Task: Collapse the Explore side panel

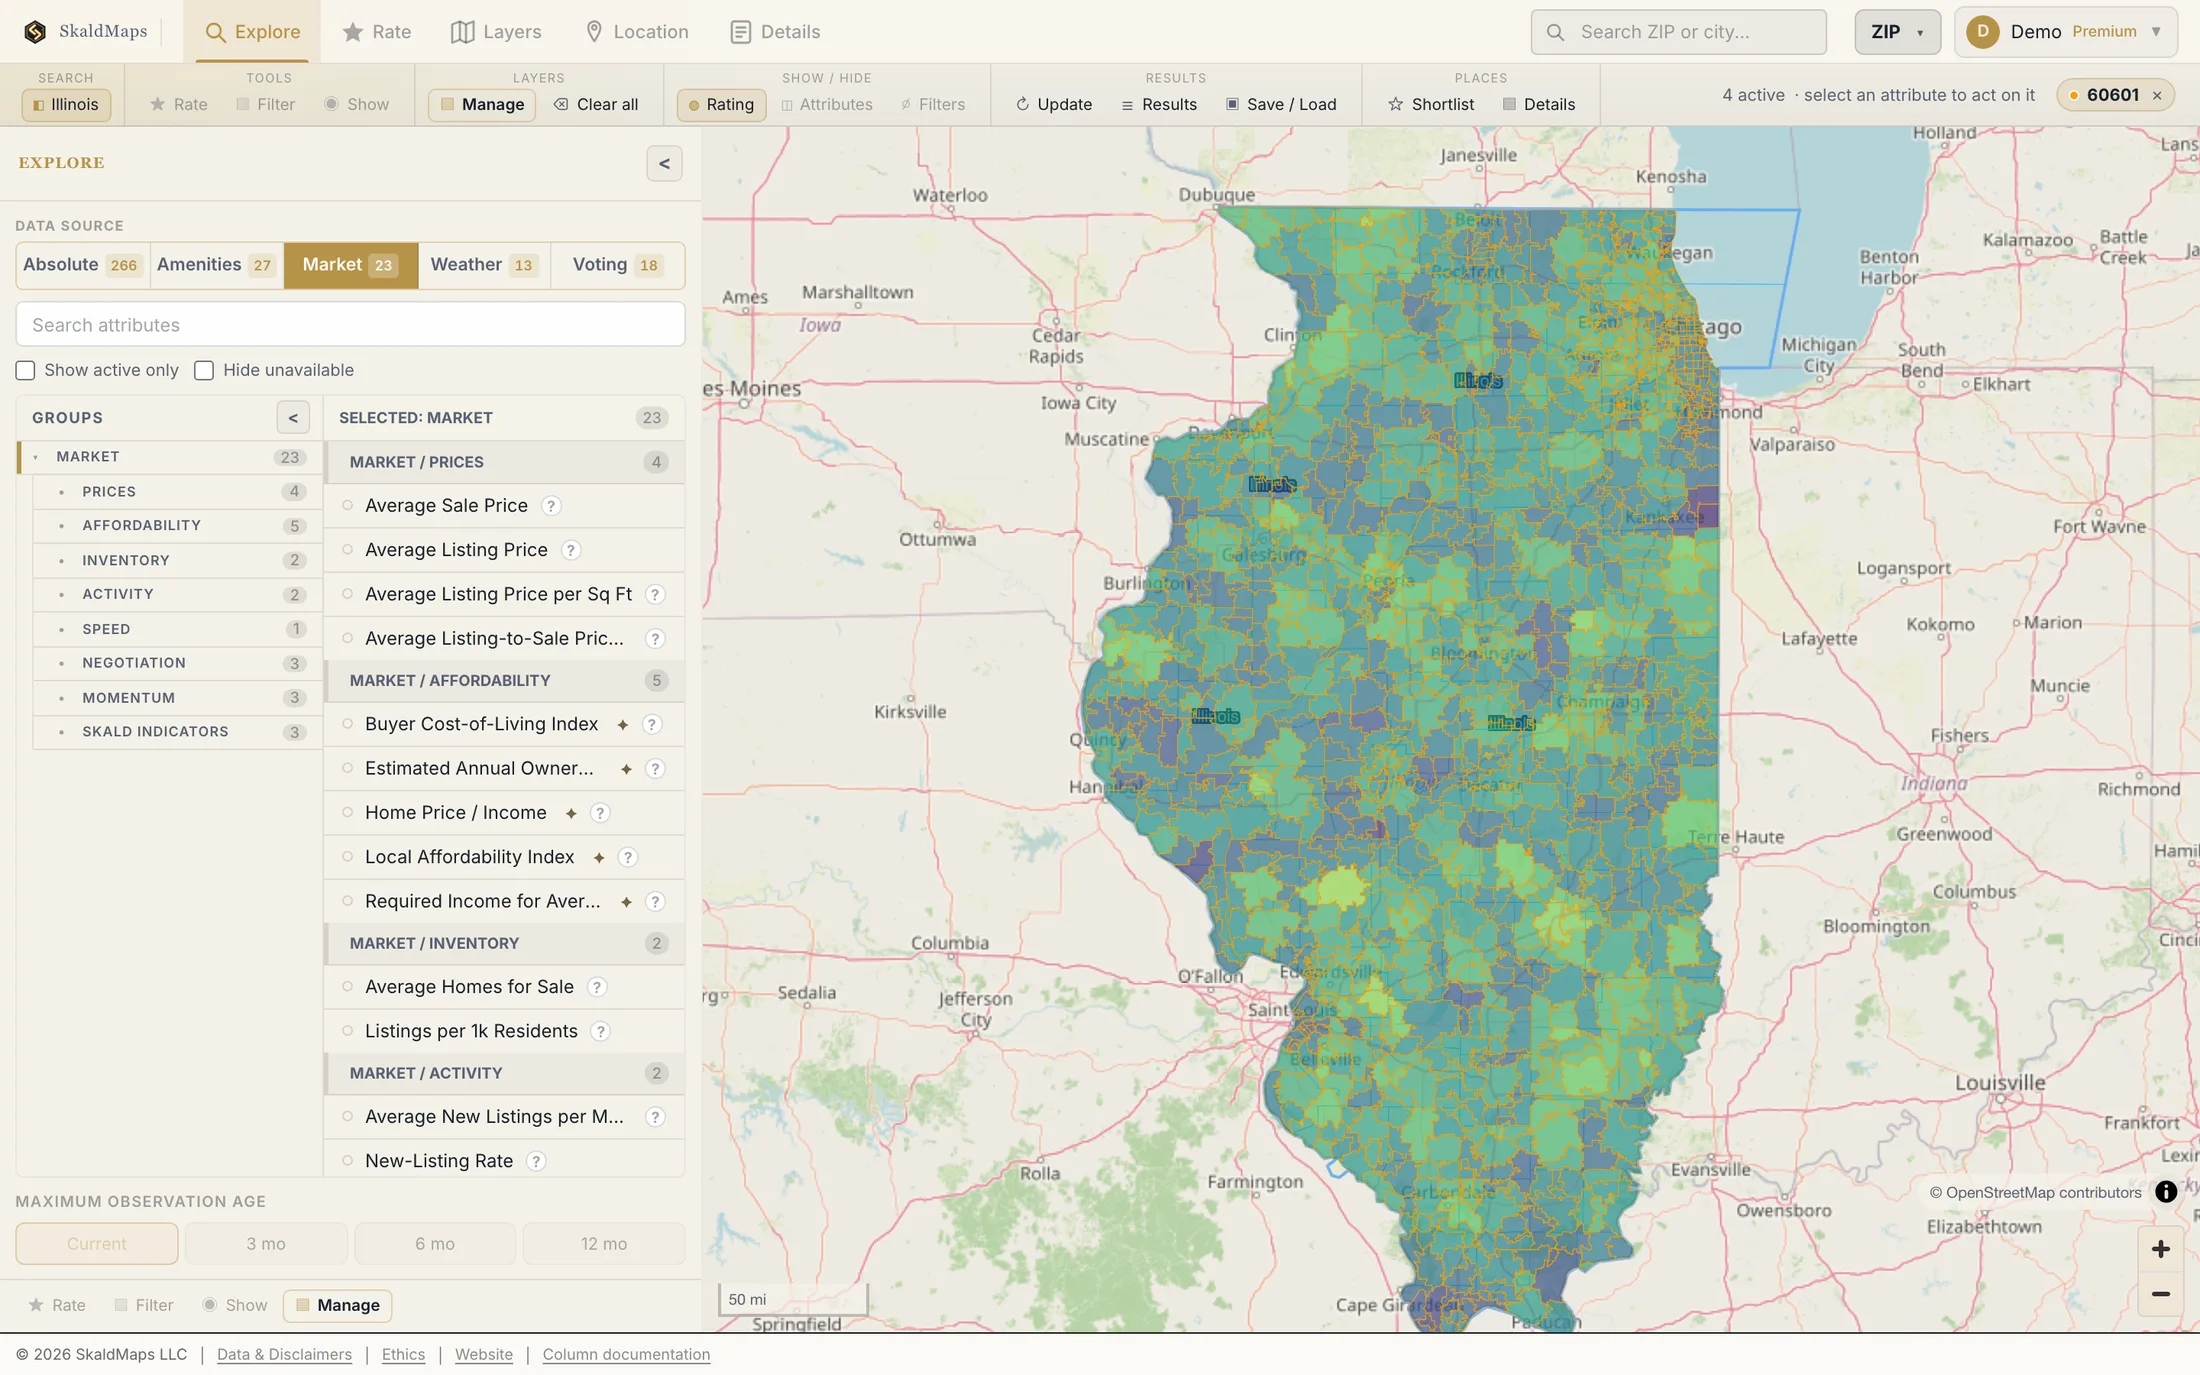Action: coord(664,163)
